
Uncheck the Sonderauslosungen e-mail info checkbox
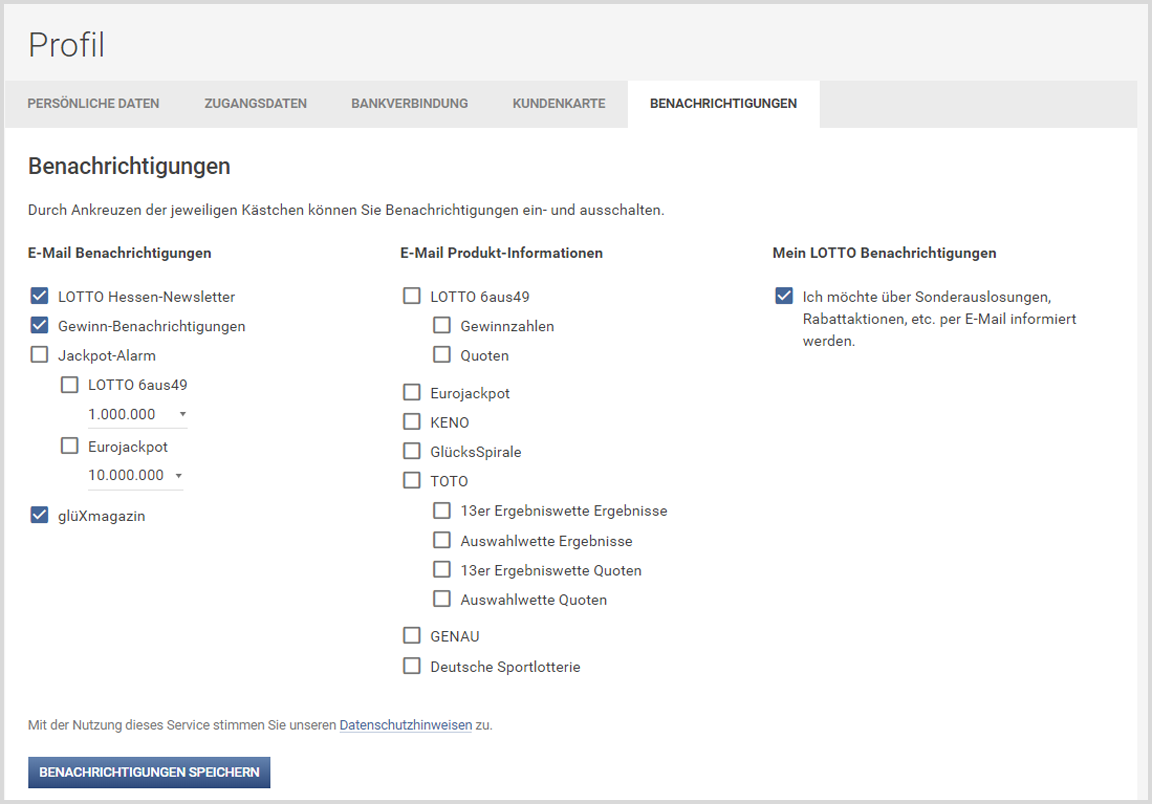(x=785, y=295)
